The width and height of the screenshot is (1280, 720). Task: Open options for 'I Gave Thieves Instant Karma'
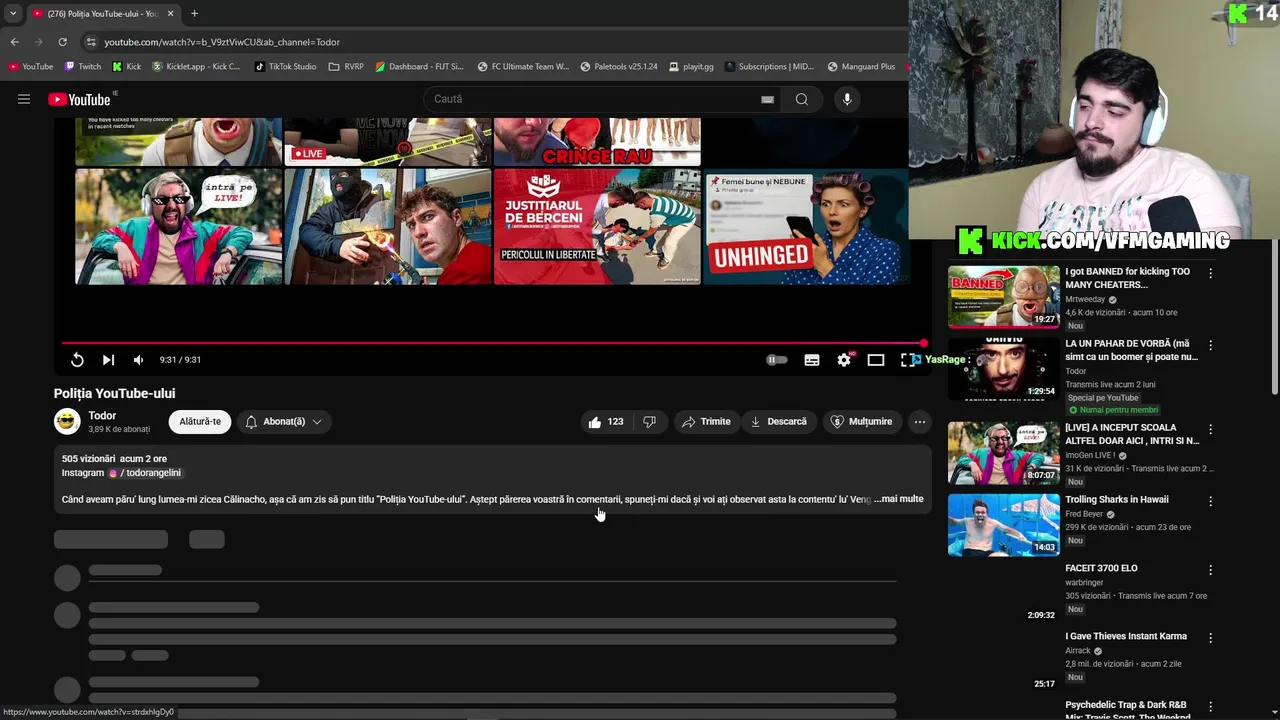click(x=1210, y=638)
